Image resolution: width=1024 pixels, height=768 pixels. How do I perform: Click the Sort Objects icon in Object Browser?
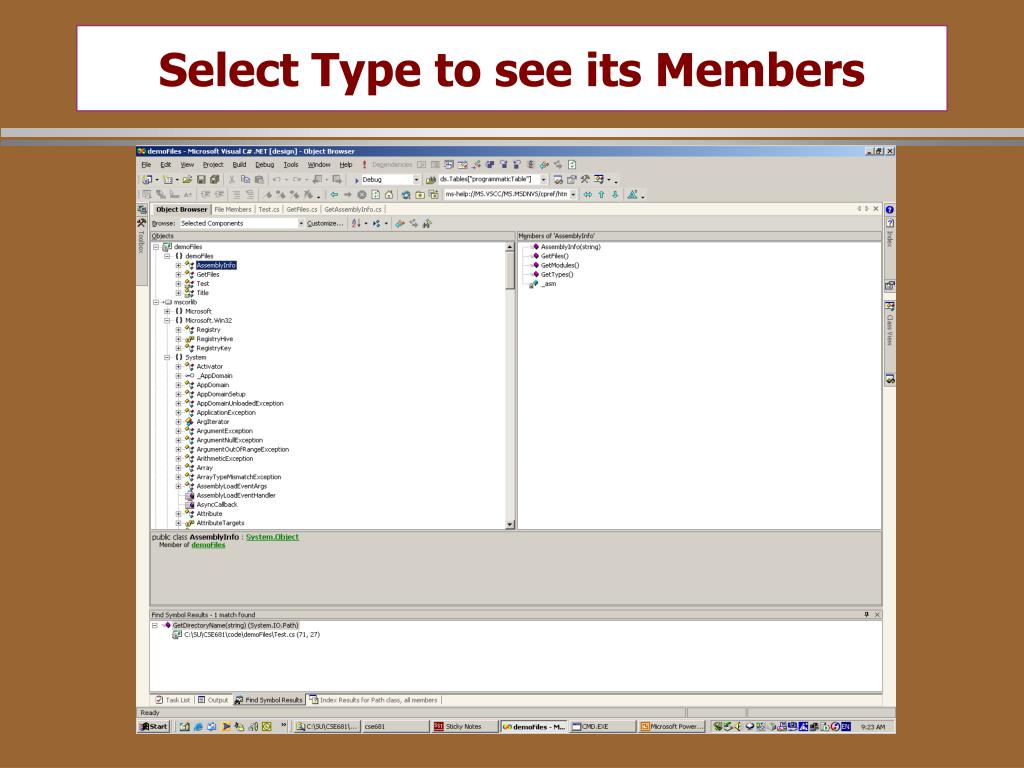356,223
